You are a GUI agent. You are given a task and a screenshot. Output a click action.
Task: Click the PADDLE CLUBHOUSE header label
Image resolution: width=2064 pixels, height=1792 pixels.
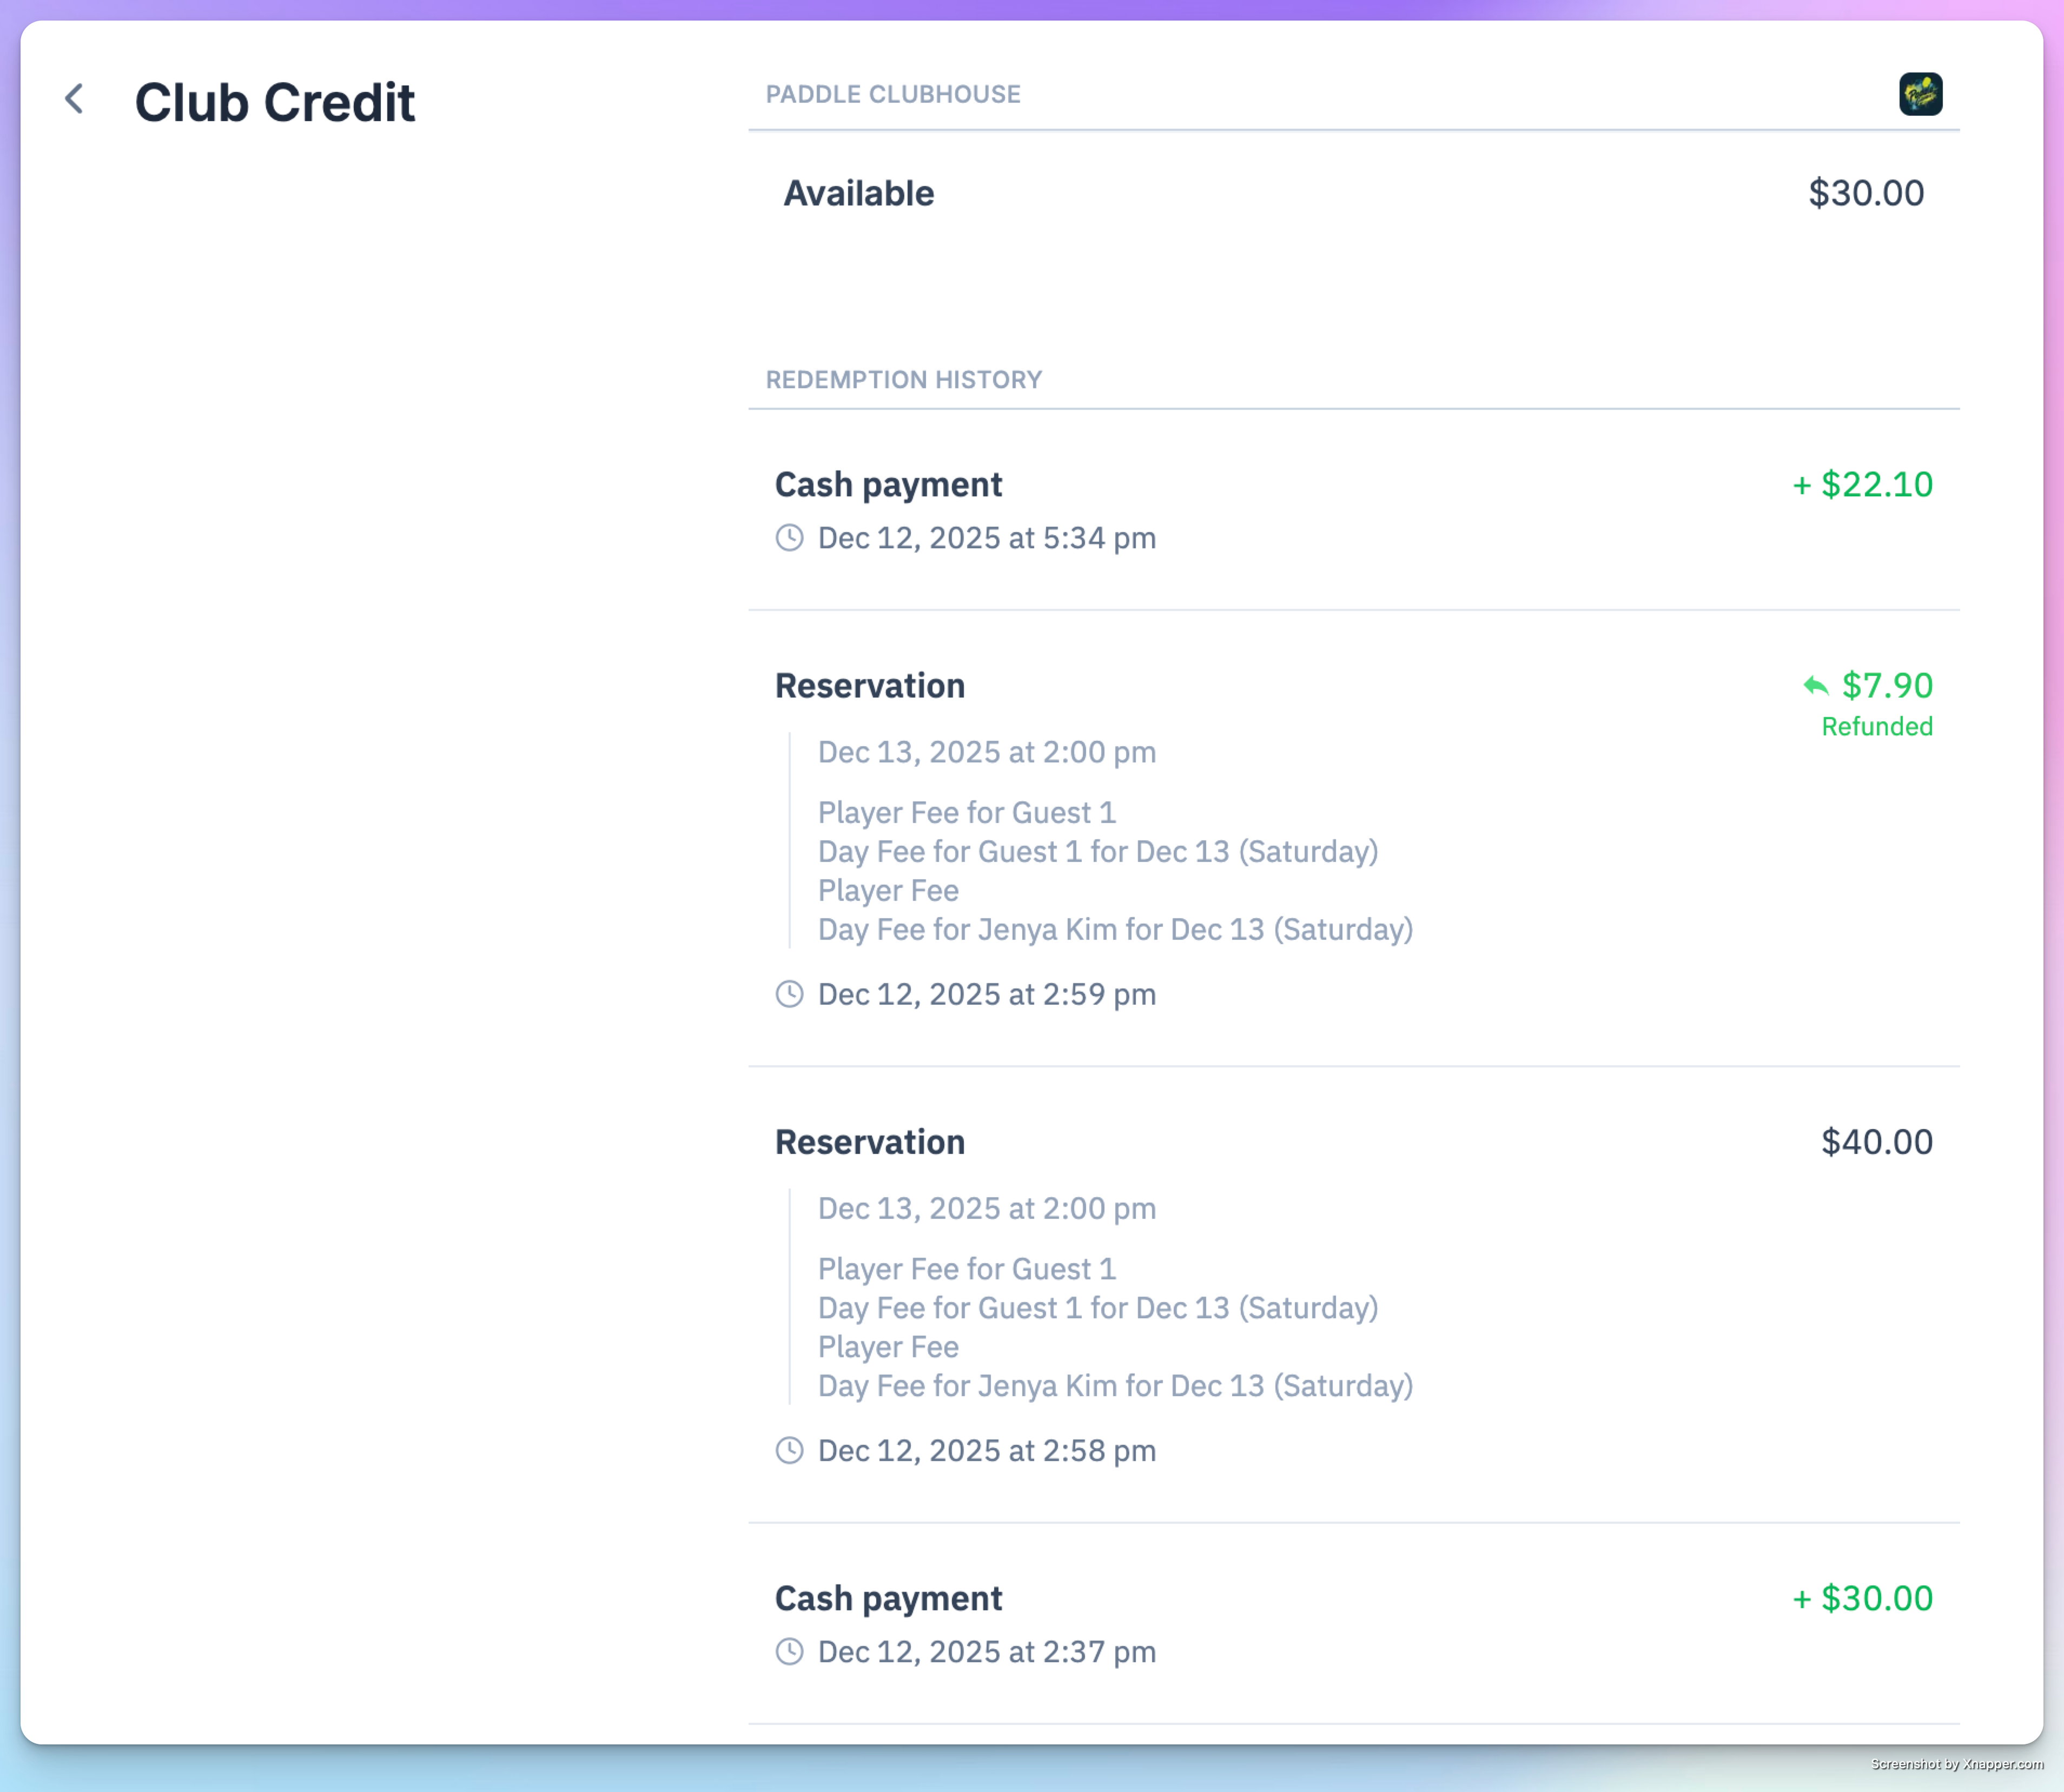tap(893, 94)
